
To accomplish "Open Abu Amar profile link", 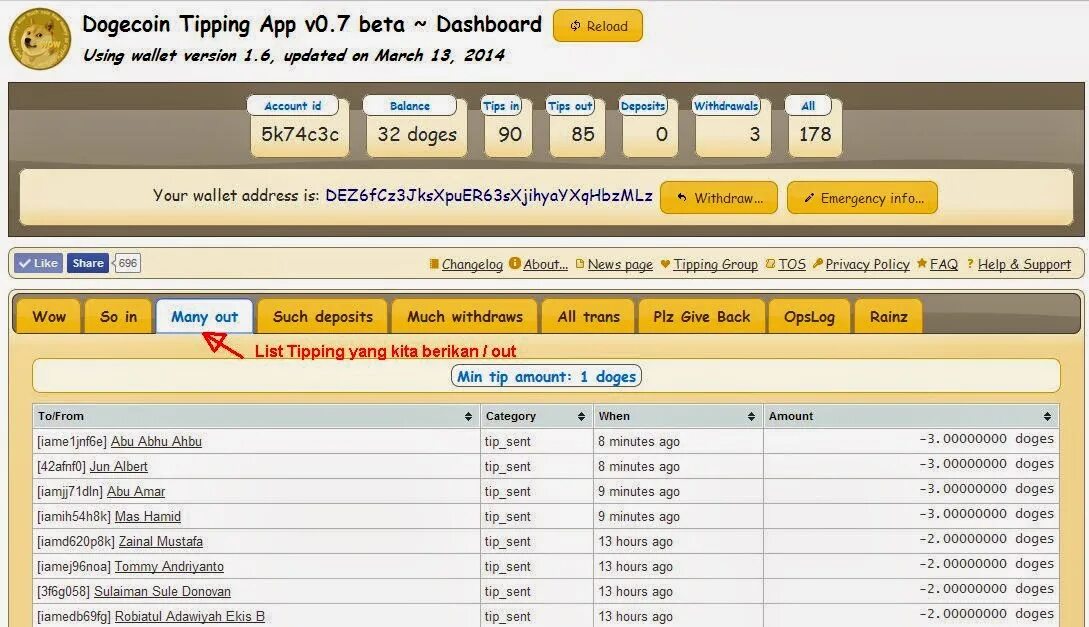I will 136,492.
